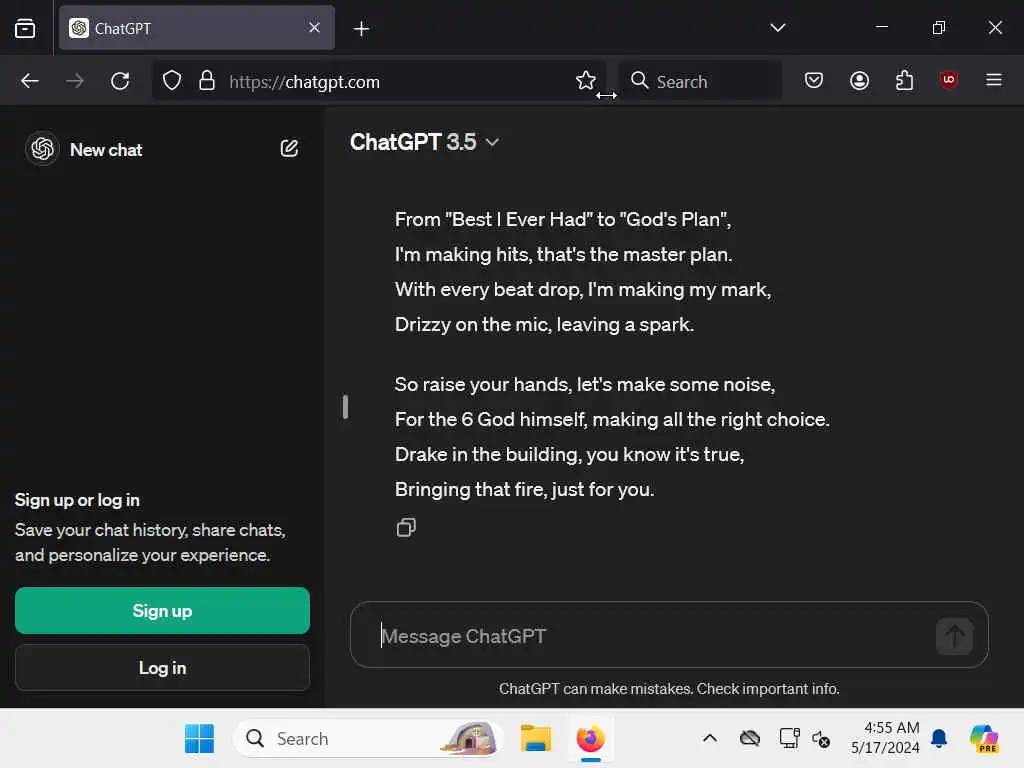Click the Windows taskbar Search box
Viewport: 1024px width, 768px height.
(368, 739)
